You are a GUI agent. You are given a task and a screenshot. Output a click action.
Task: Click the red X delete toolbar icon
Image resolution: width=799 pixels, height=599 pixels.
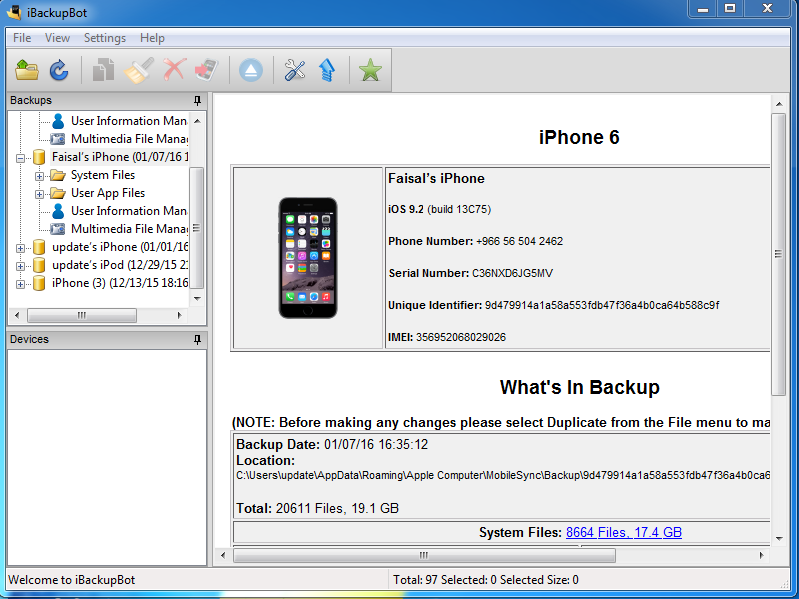pyautogui.click(x=174, y=70)
